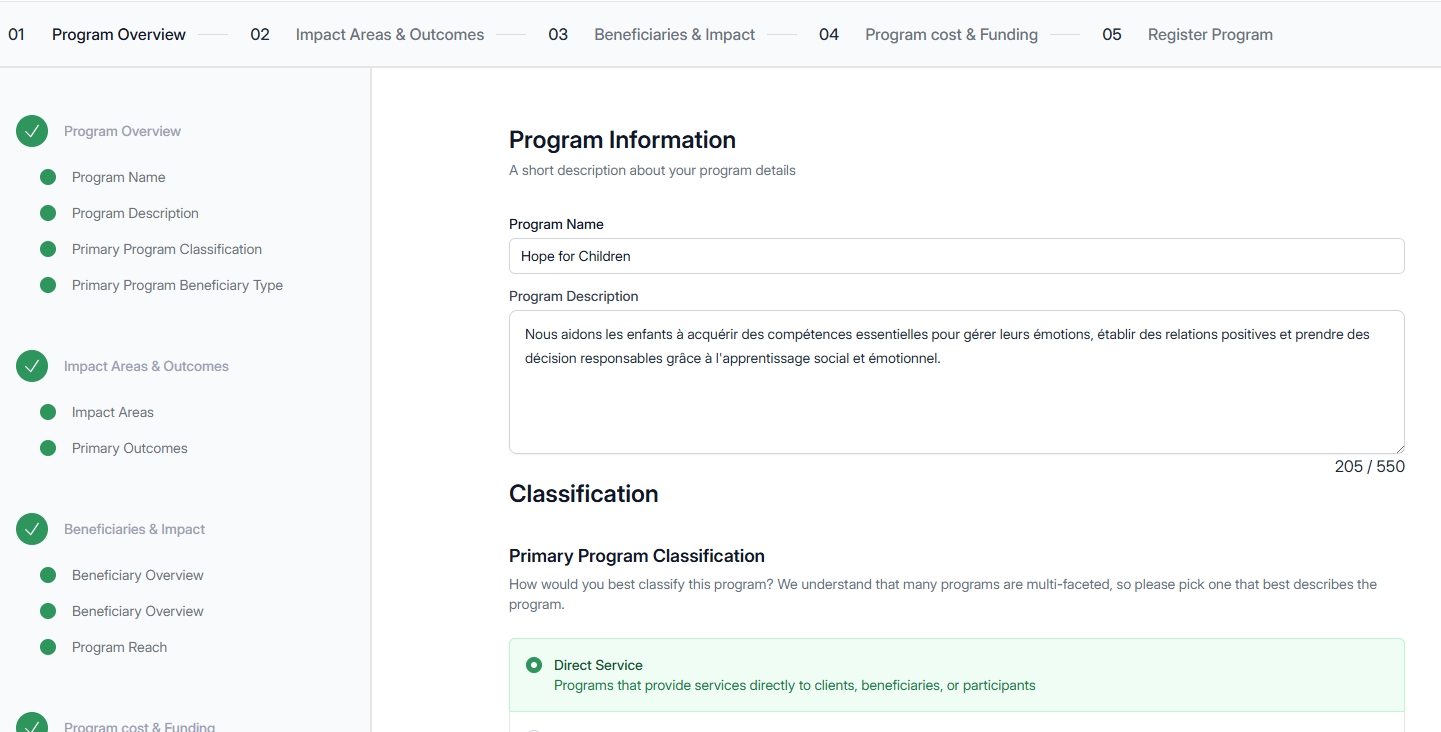Jump to Program Description in sidebar

click(135, 213)
